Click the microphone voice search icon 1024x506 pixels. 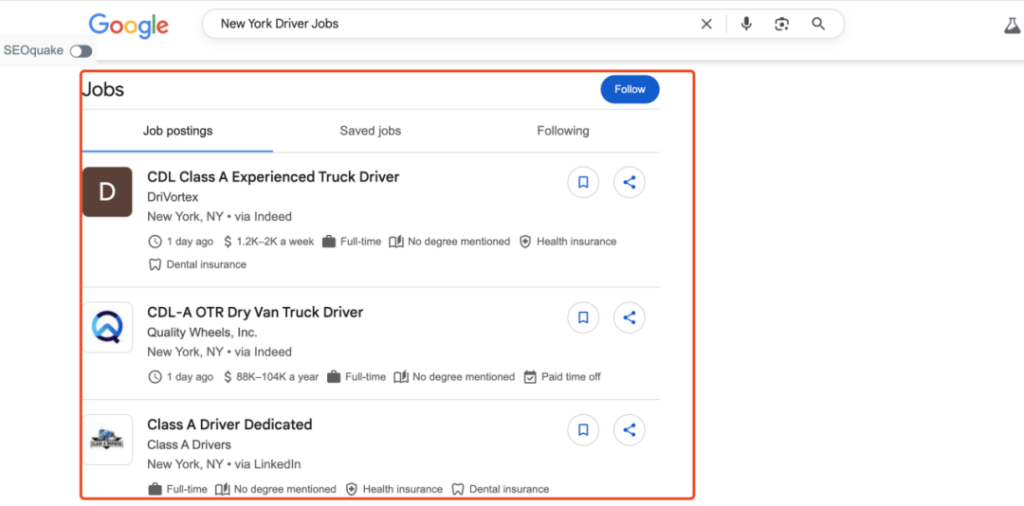[746, 24]
